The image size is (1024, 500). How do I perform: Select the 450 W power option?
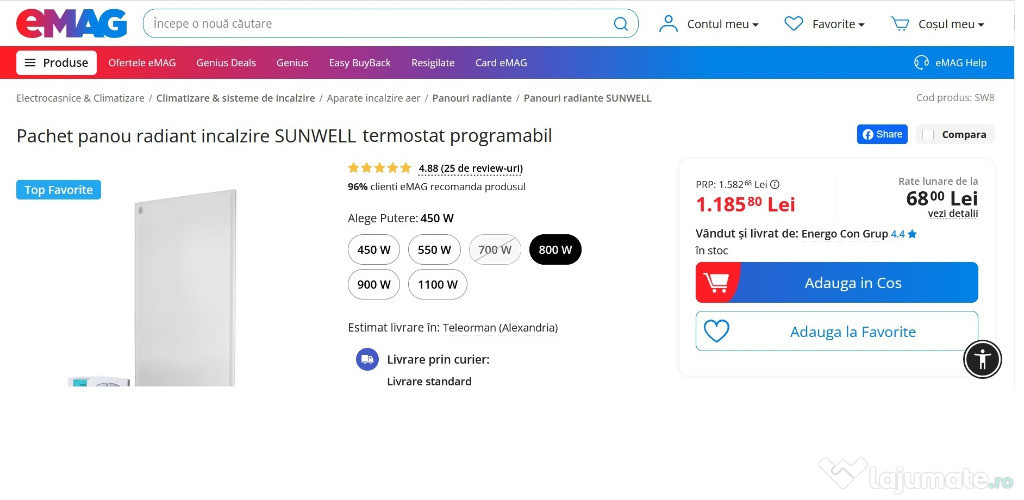pyautogui.click(x=374, y=250)
